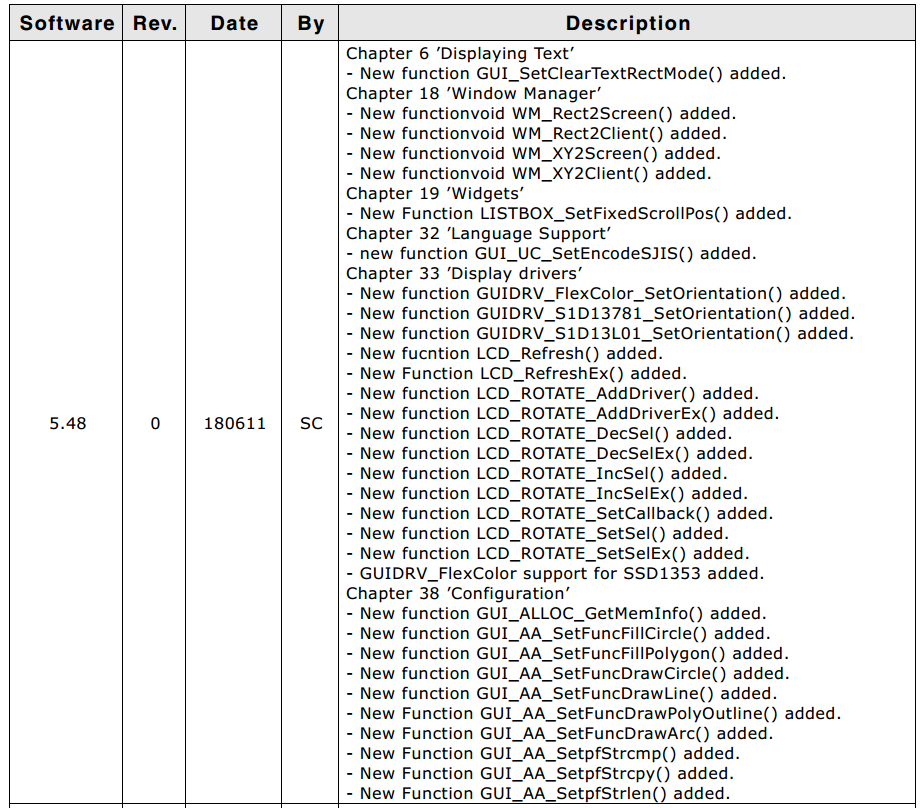Click the WM_XY2Client() entry

(528, 173)
